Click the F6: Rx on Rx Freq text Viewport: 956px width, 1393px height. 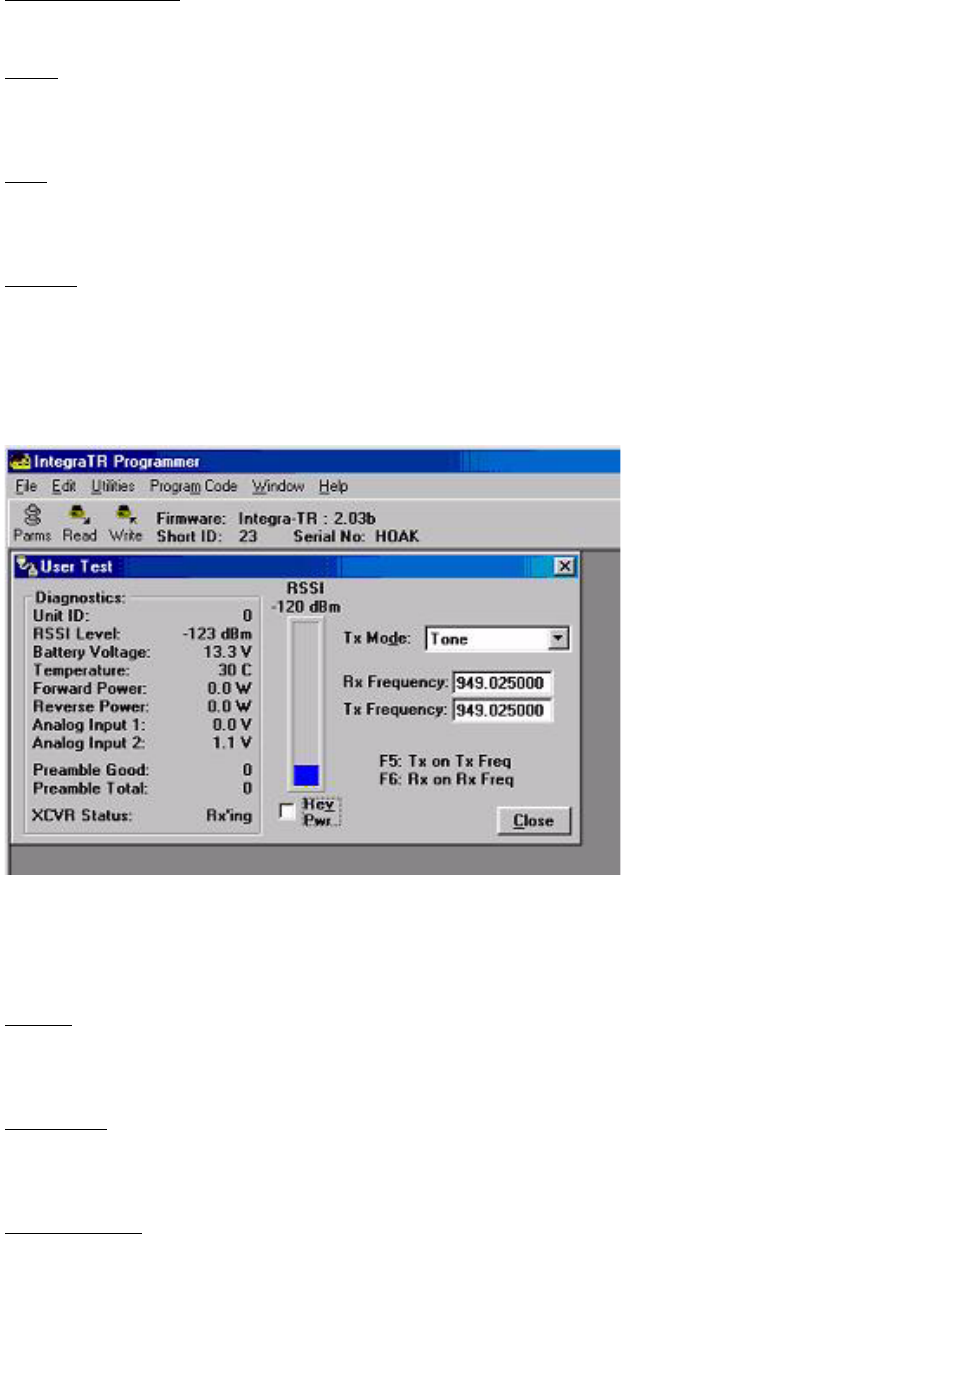446,779
